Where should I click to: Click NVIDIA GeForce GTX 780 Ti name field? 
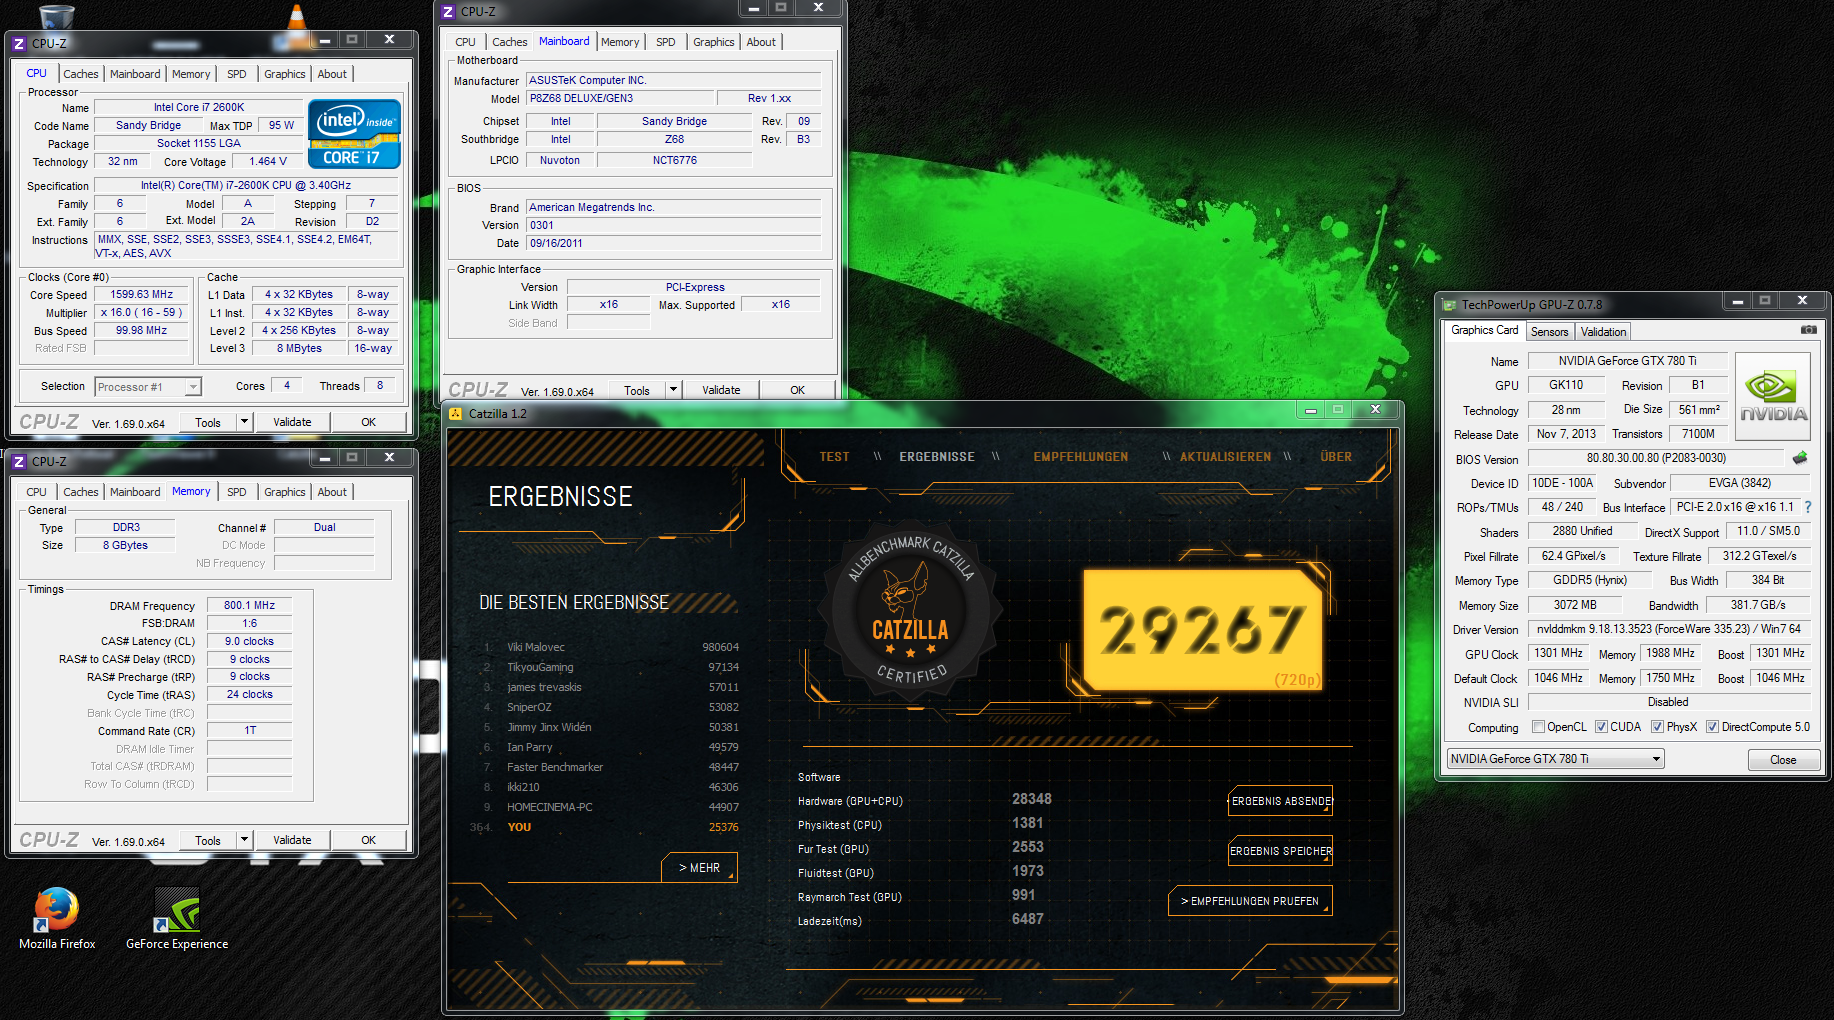pos(1627,361)
